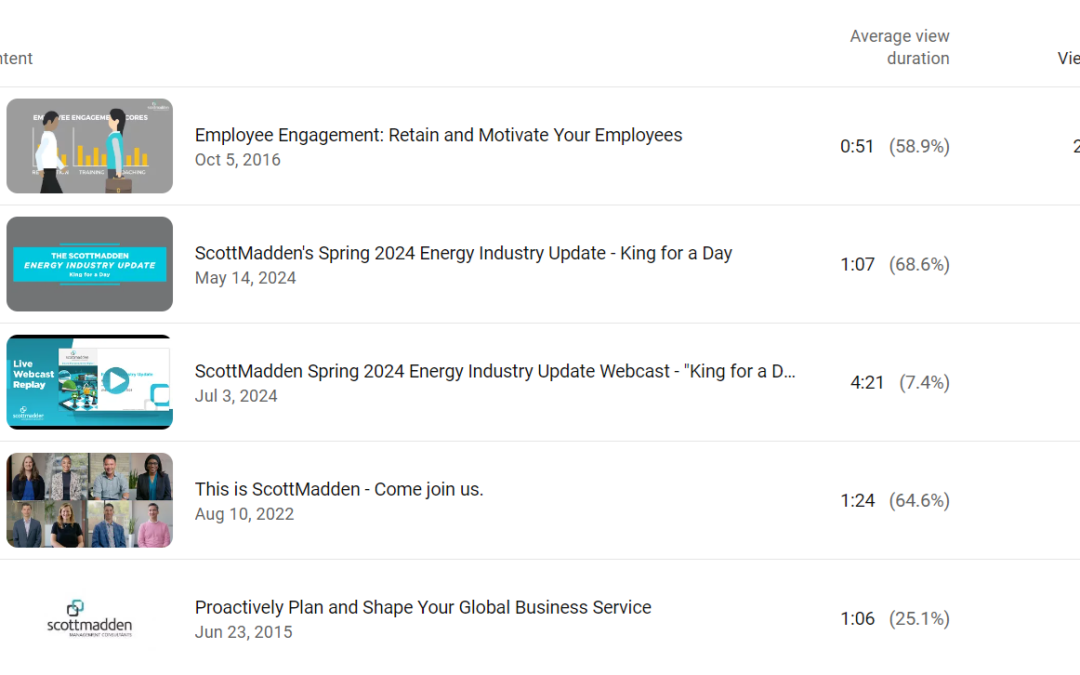1080x675 pixels.
Task: Select the teal Energy Industry Update thumbnail
Action: tap(89, 264)
